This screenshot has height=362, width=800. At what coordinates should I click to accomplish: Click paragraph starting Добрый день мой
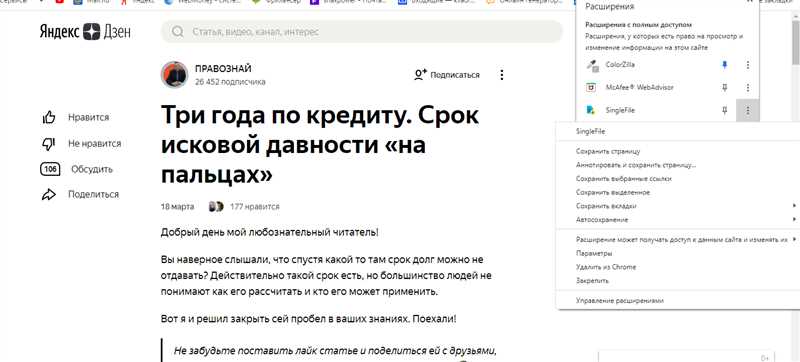pyautogui.click(x=269, y=232)
